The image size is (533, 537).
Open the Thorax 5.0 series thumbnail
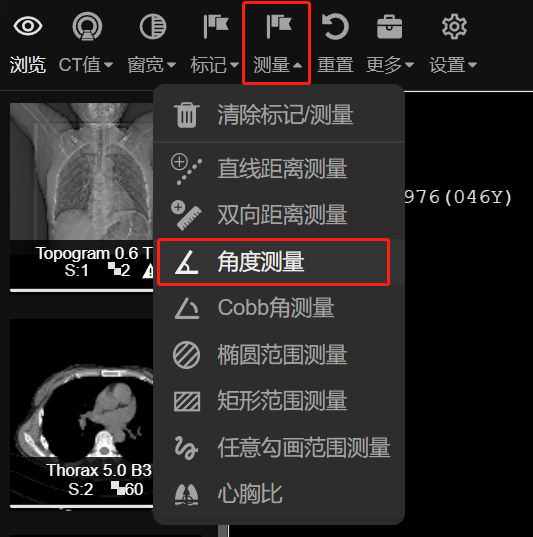tap(82, 413)
